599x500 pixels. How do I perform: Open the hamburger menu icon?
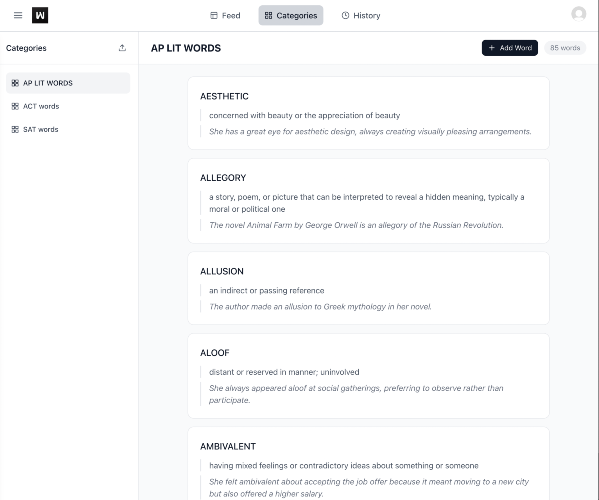click(18, 15)
